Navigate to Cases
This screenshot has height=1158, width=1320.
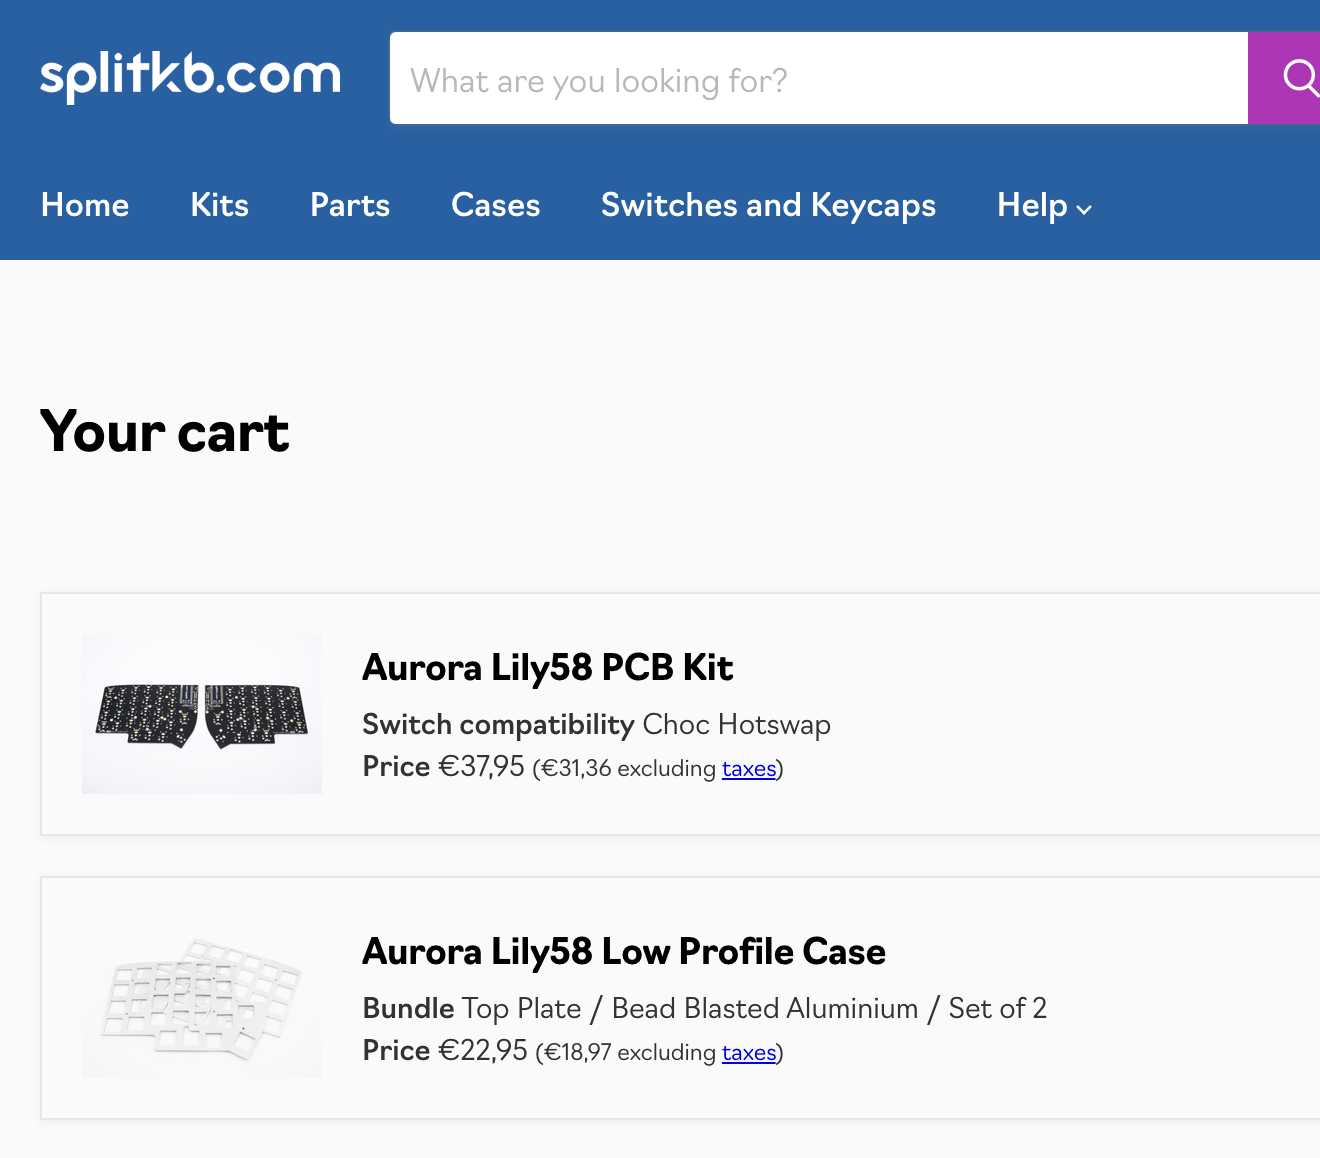point(496,205)
